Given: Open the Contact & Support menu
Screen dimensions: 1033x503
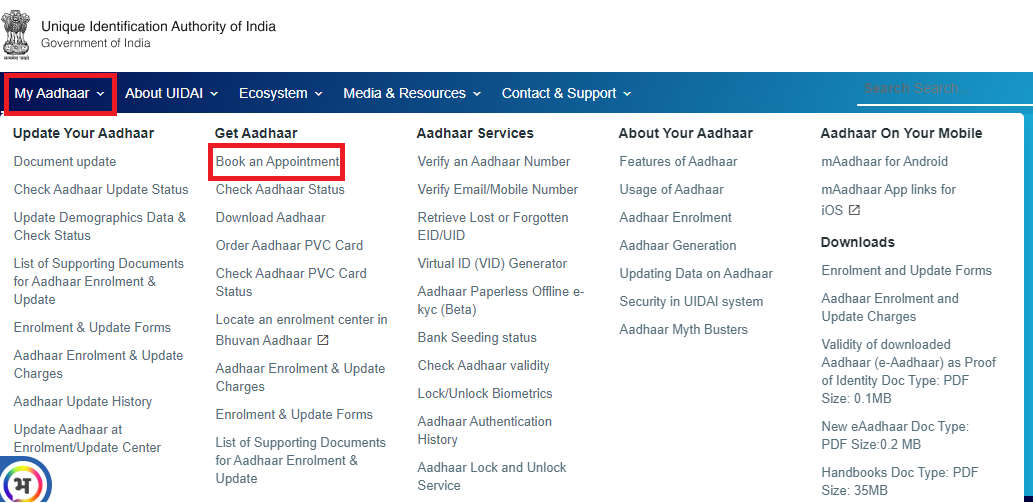Looking at the screenshot, I should (x=566, y=94).
